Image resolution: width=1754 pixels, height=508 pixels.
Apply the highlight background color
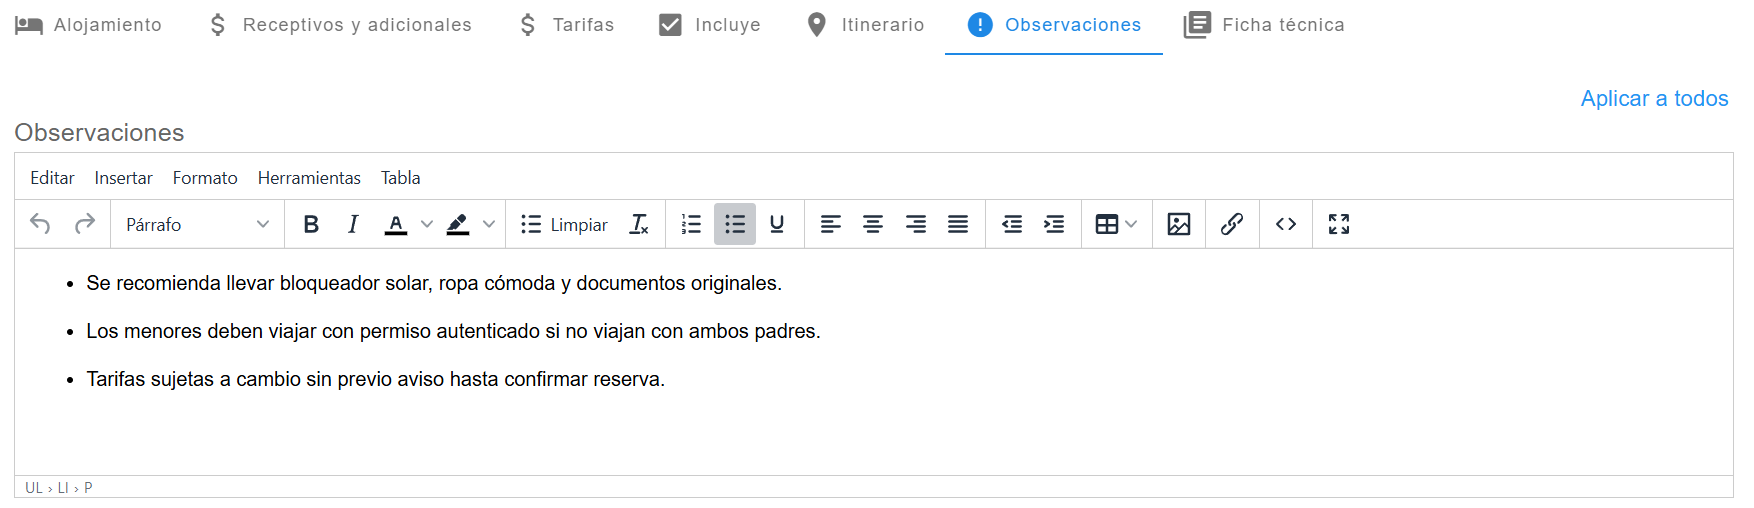458,224
